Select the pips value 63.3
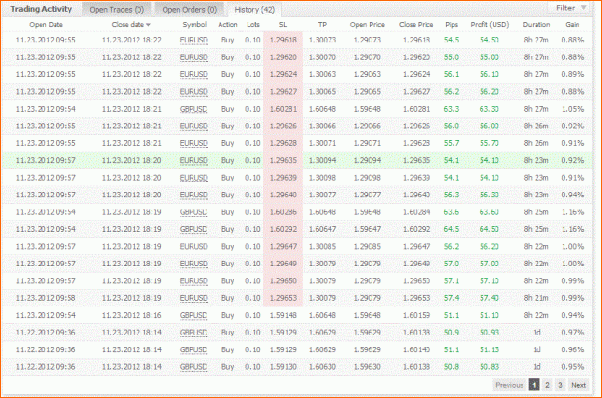Screen dimensions: 602x398 (x=452, y=109)
